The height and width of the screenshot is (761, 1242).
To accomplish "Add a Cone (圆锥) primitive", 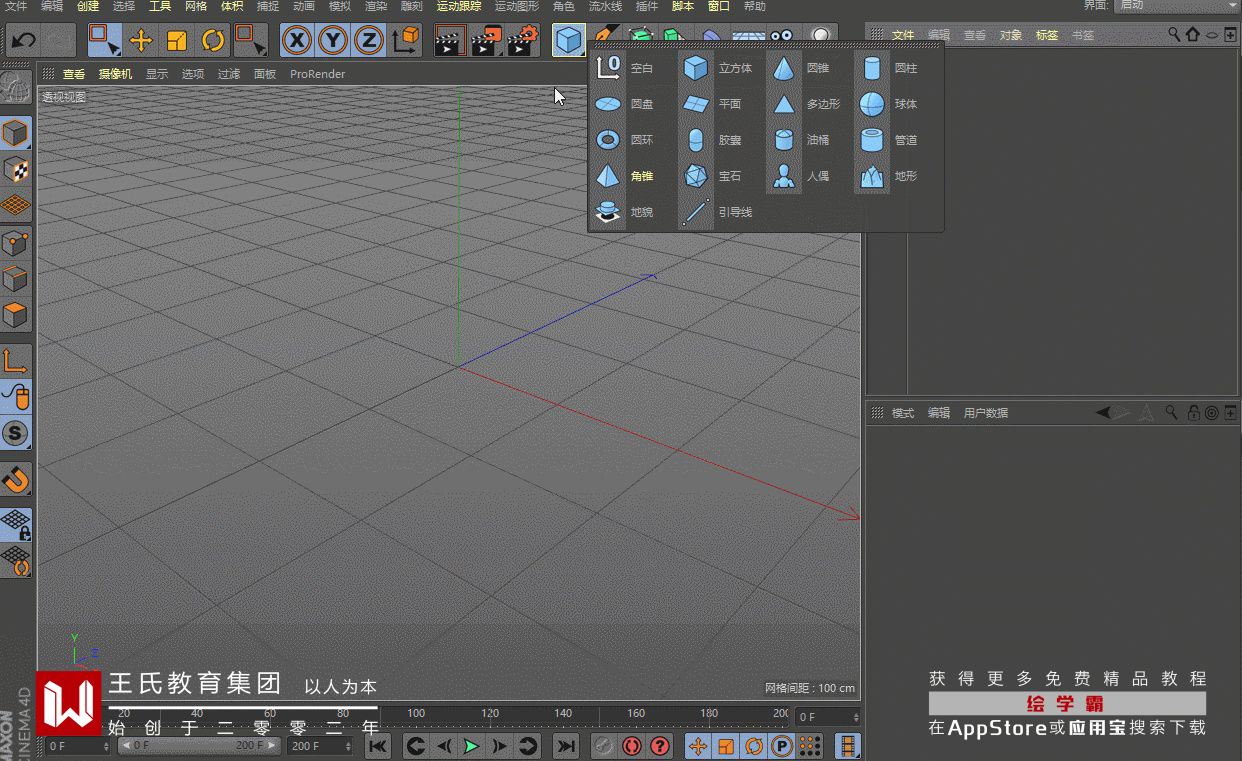I will (x=802, y=68).
